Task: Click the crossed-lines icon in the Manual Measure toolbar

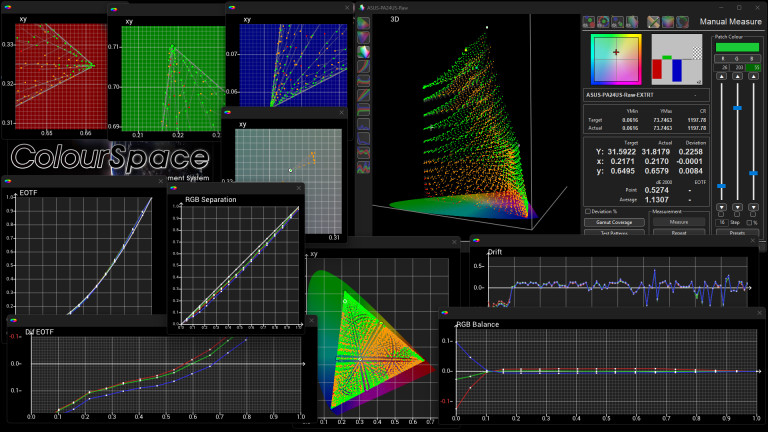Action: click(654, 21)
